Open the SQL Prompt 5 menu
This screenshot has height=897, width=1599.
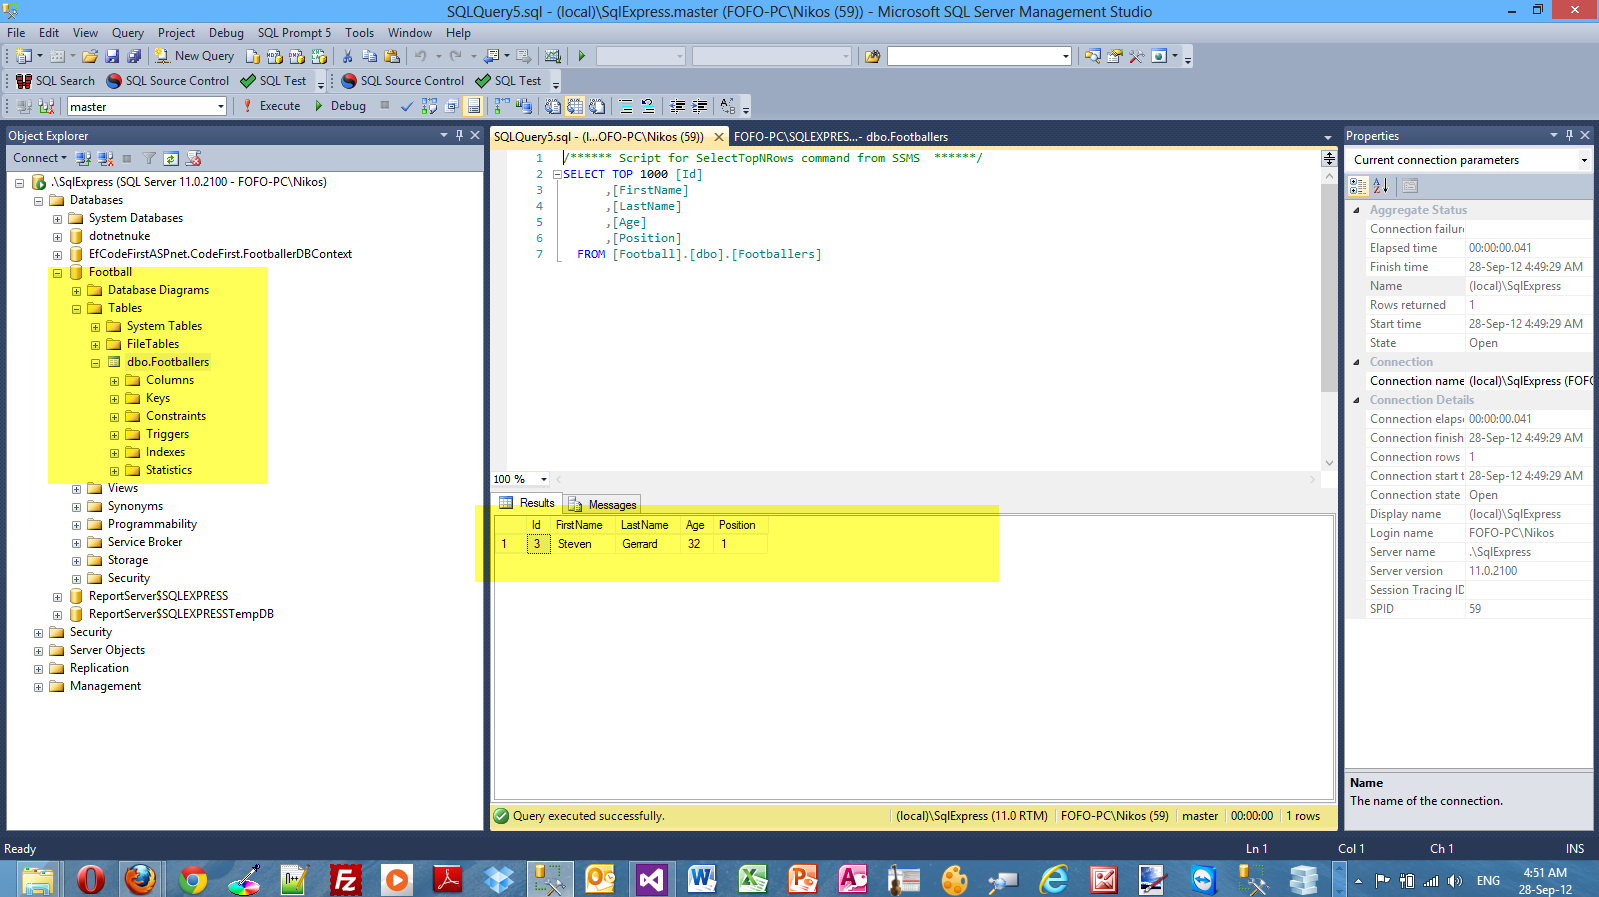(294, 33)
